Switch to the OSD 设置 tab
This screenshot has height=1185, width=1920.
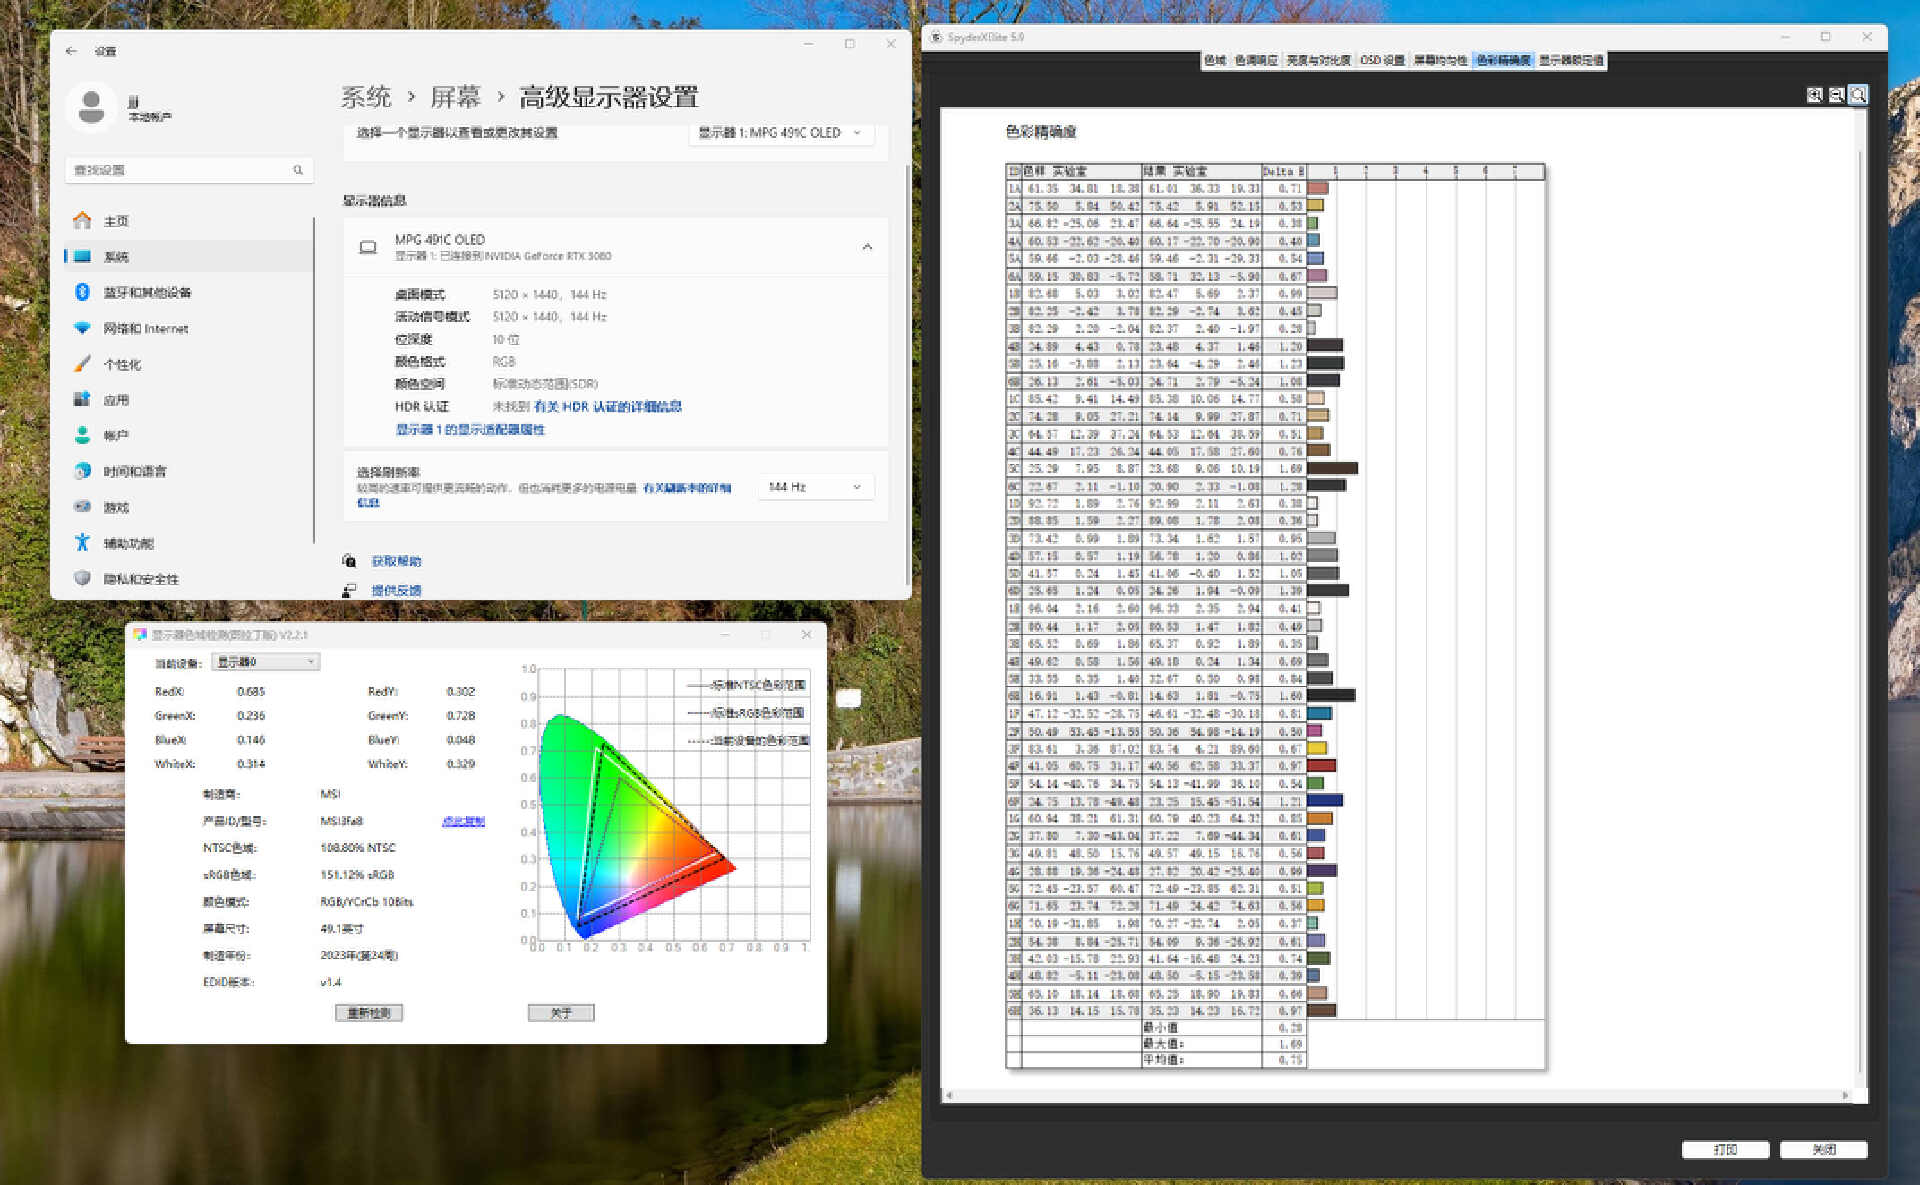[x=1382, y=60]
